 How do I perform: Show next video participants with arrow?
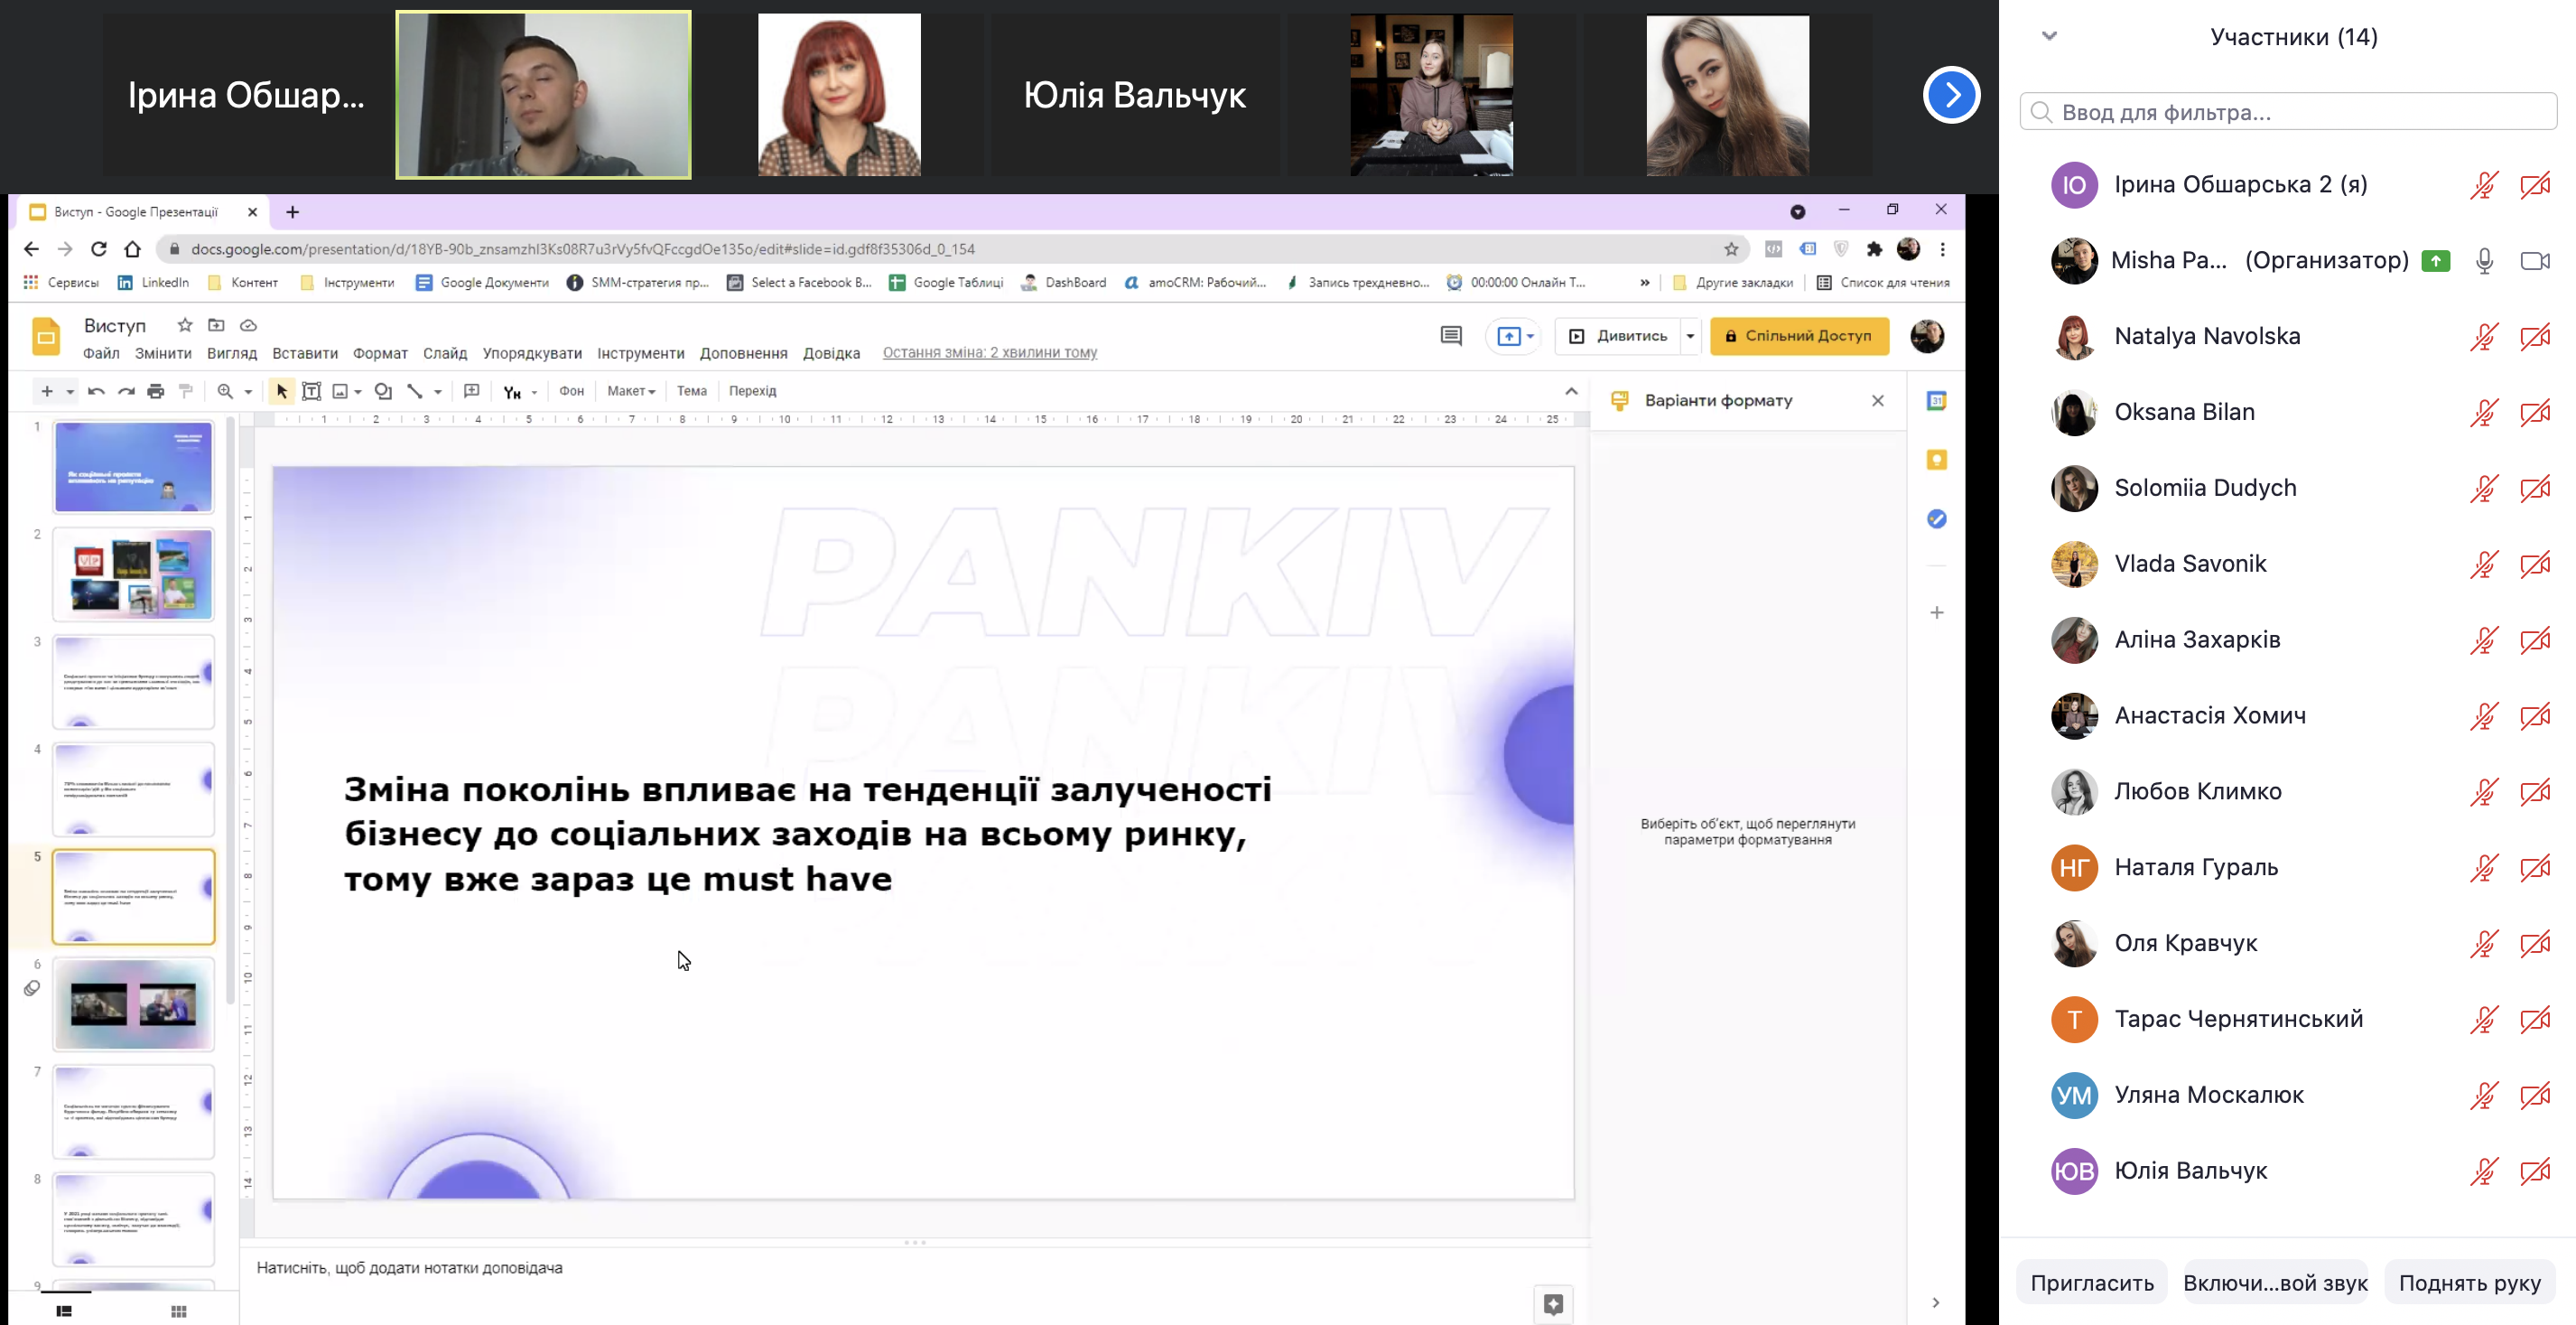click(1951, 95)
